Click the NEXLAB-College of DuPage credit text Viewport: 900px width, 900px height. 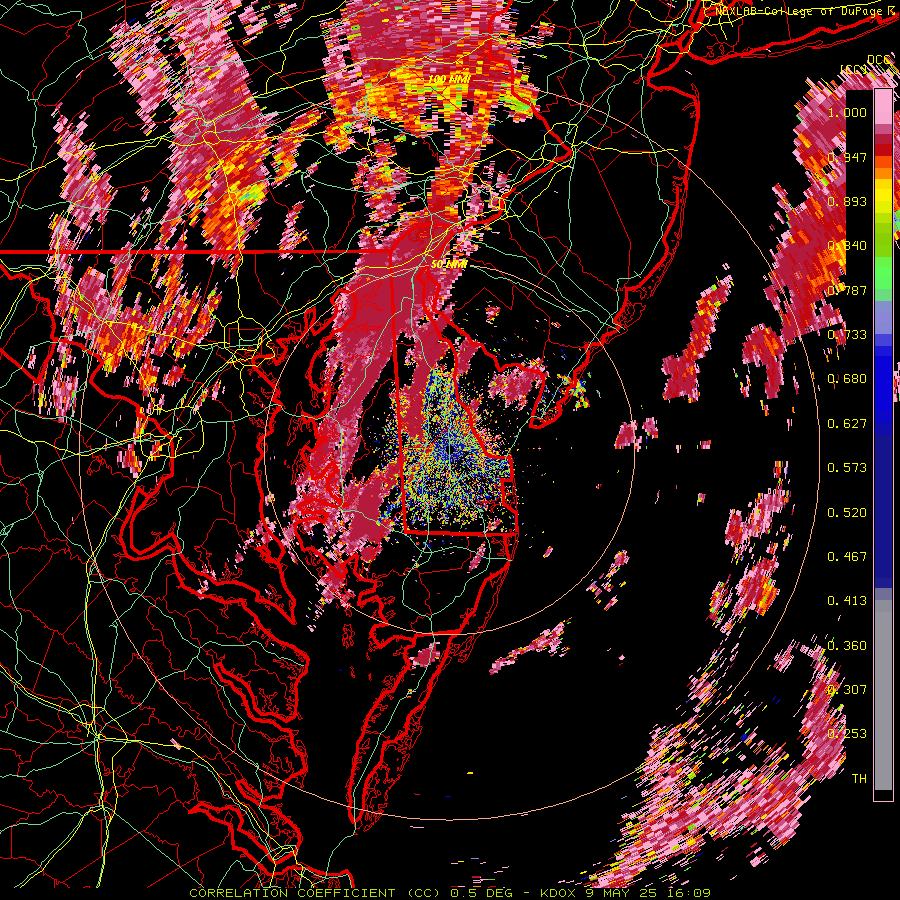tap(799, 11)
